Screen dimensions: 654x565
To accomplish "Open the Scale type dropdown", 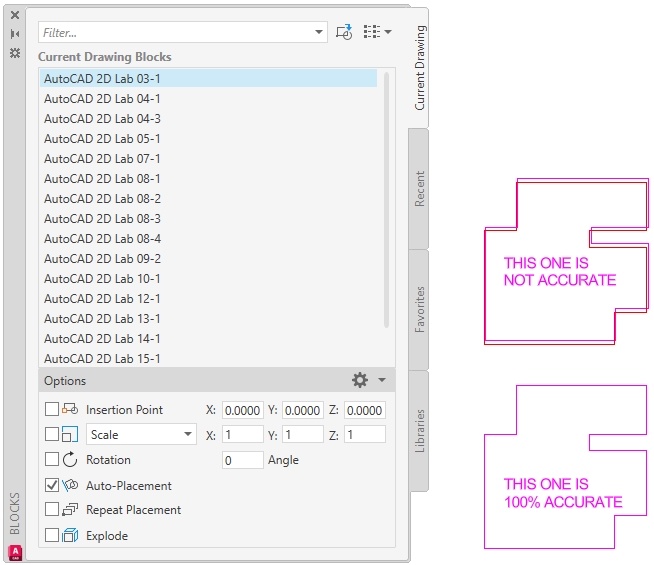I will click(x=141, y=434).
